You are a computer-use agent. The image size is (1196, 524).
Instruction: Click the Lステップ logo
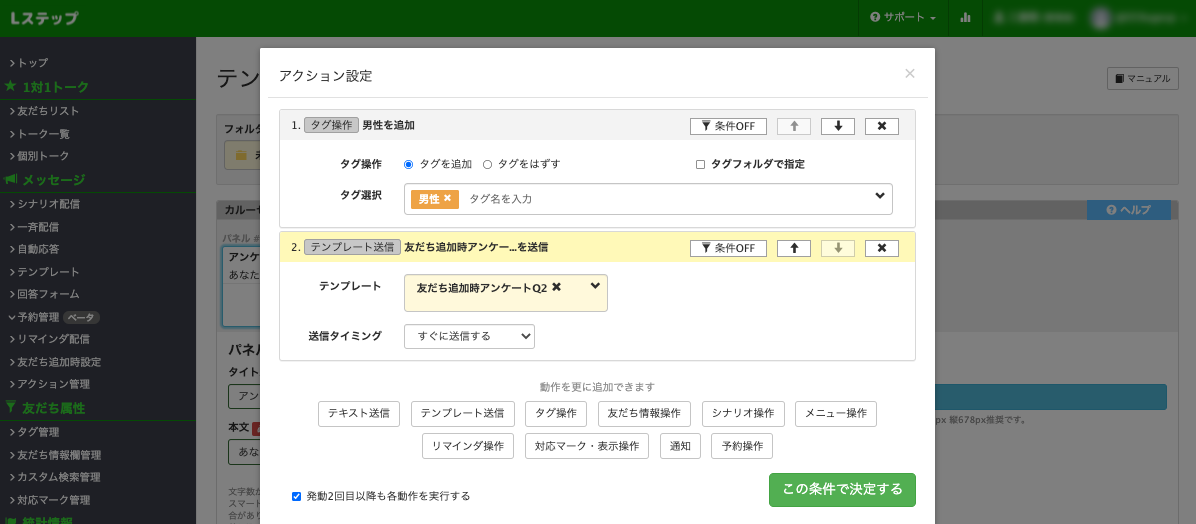pos(44,18)
